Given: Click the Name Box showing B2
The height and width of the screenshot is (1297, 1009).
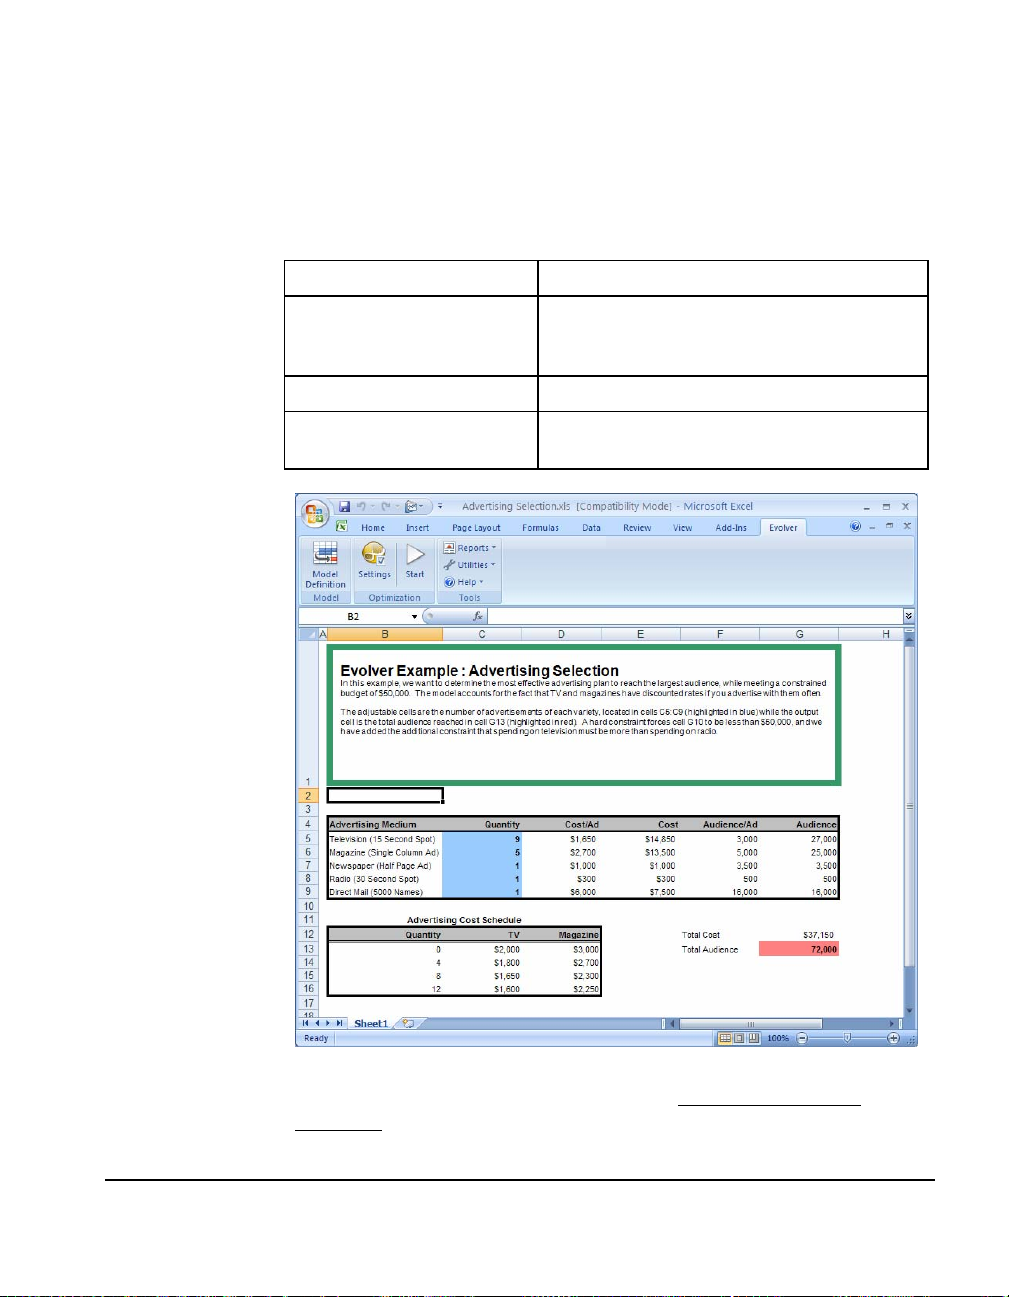Looking at the screenshot, I should point(354,617).
